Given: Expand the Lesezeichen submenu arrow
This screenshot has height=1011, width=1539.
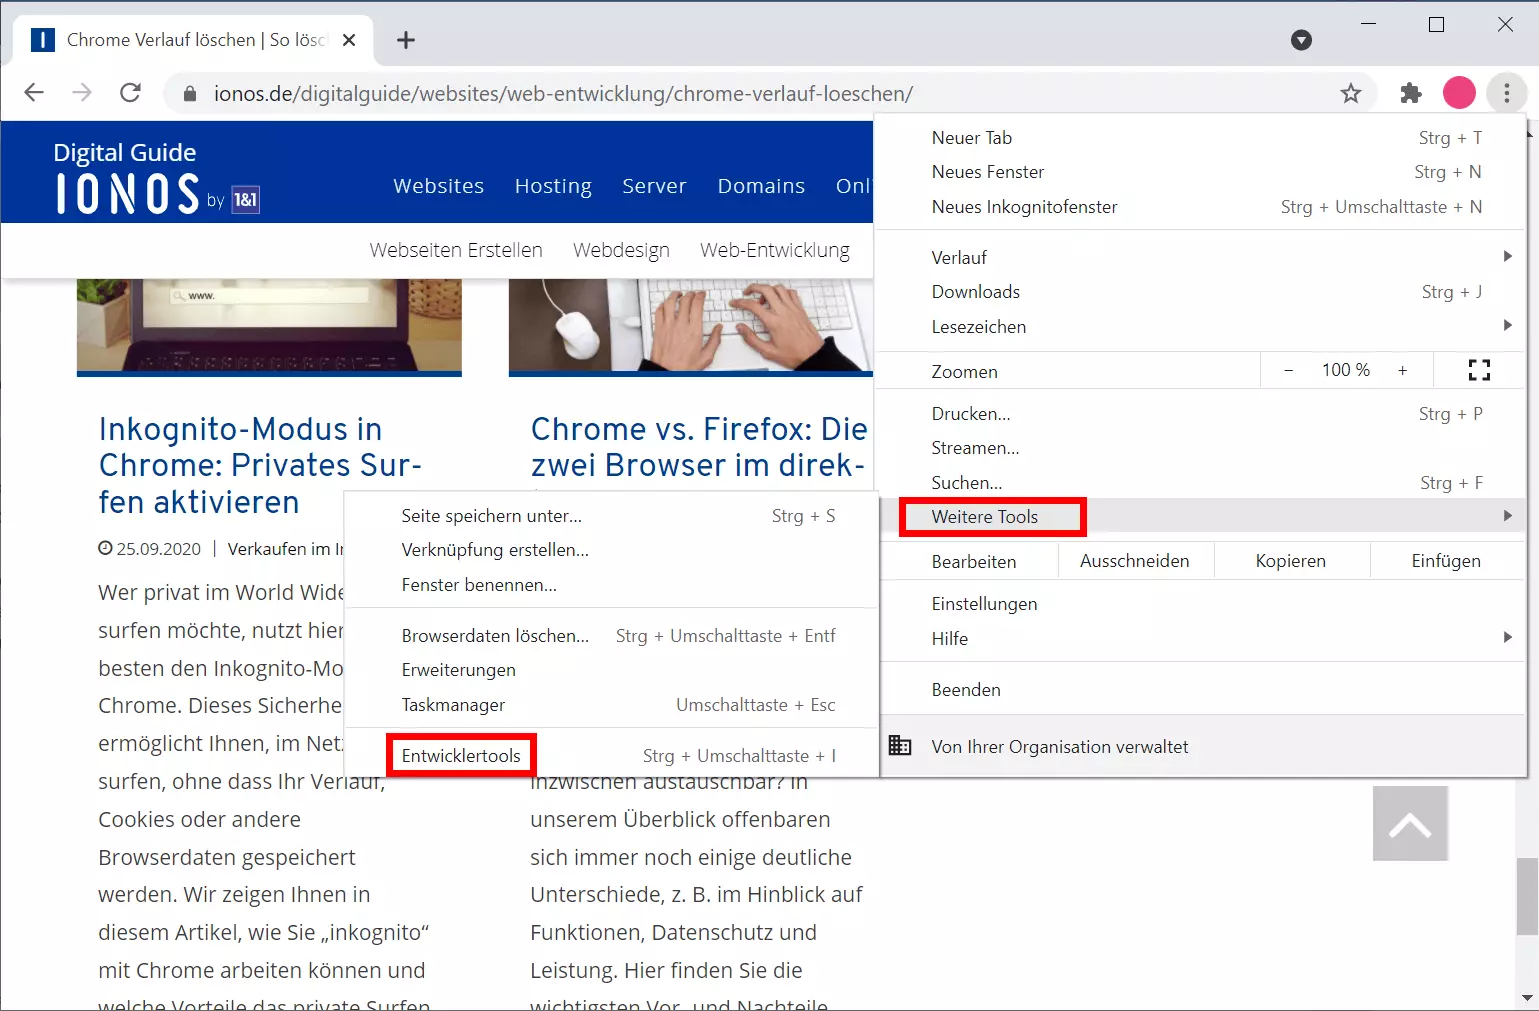Looking at the screenshot, I should tap(1507, 326).
